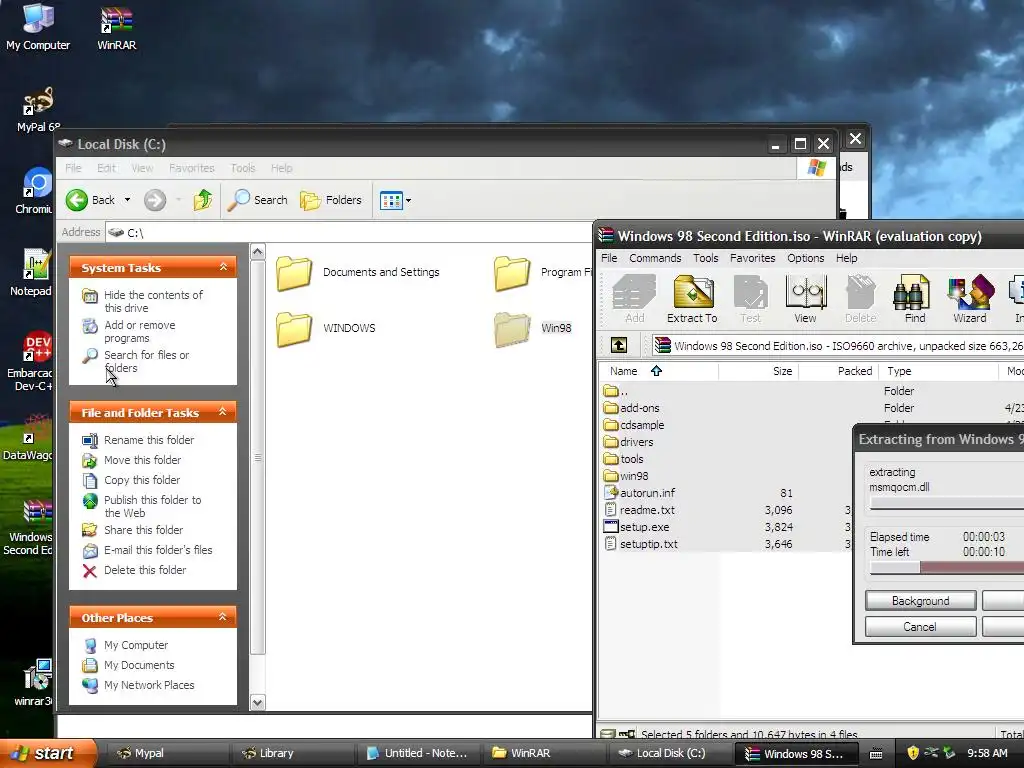This screenshot has height=768, width=1024.
Task: Open the Tools menu in WinRAR
Action: tap(705, 258)
